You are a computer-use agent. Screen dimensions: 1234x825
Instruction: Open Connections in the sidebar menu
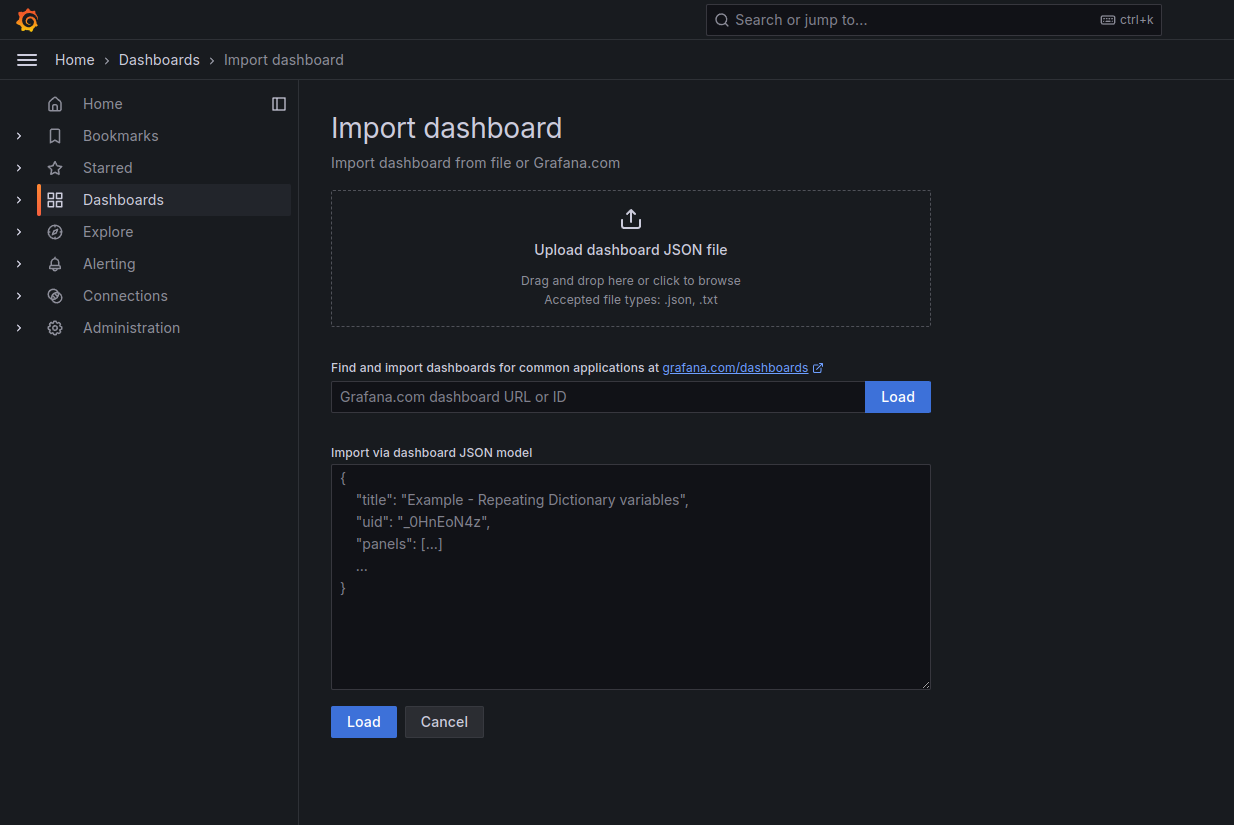125,296
